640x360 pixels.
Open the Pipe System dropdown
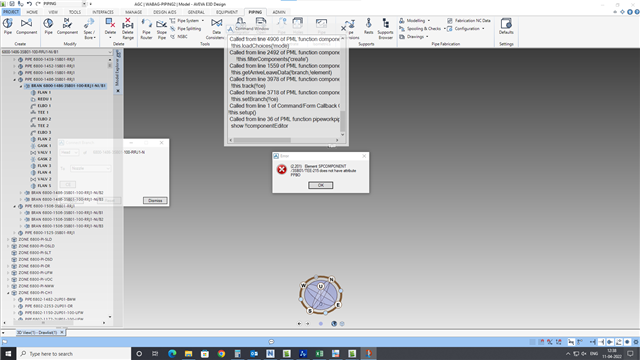point(187,20)
